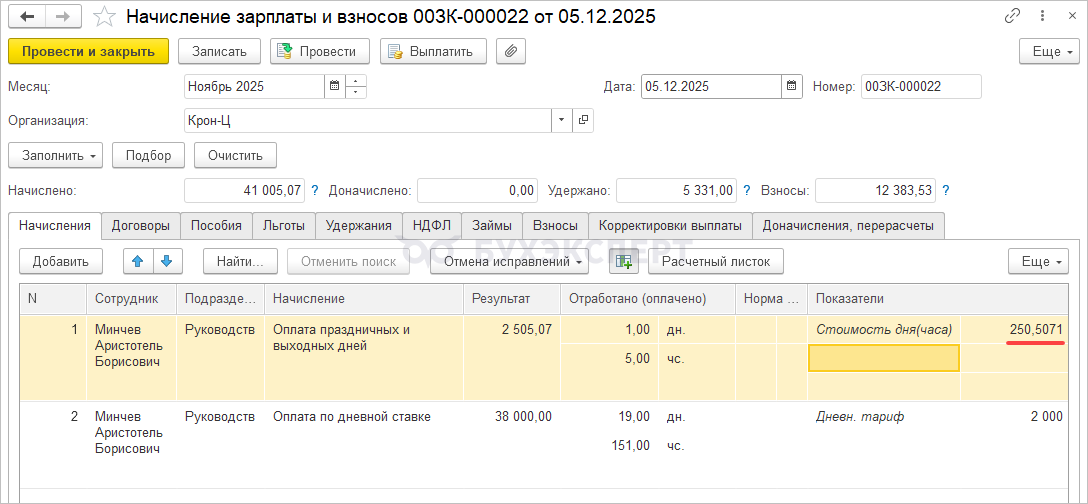Image resolution: width=1088 pixels, height=504 pixels.
Task: Copy link via chain icon
Action: pyautogui.click(x=1013, y=17)
